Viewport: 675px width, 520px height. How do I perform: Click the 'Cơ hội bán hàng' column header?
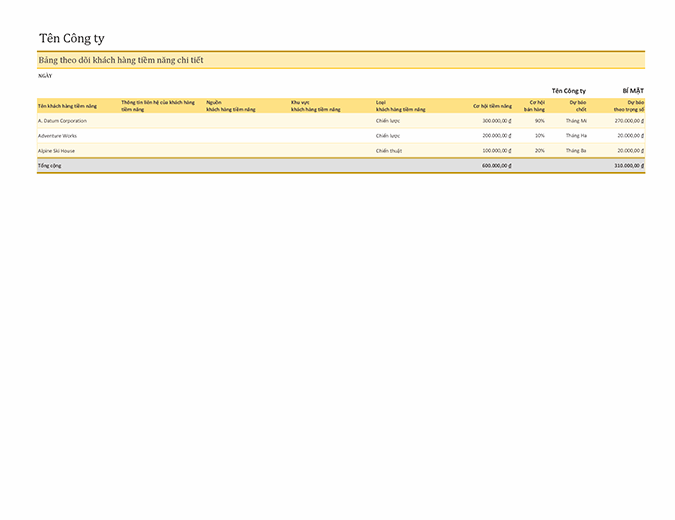point(535,105)
